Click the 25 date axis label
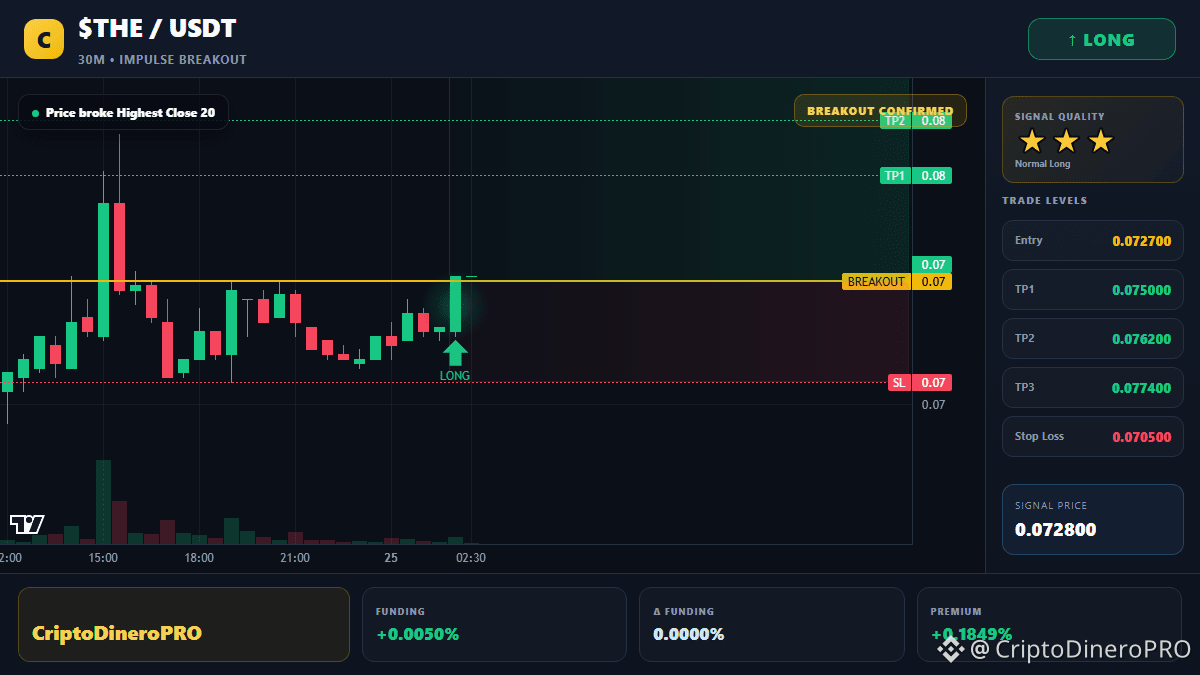The width and height of the screenshot is (1200, 675). (391, 558)
